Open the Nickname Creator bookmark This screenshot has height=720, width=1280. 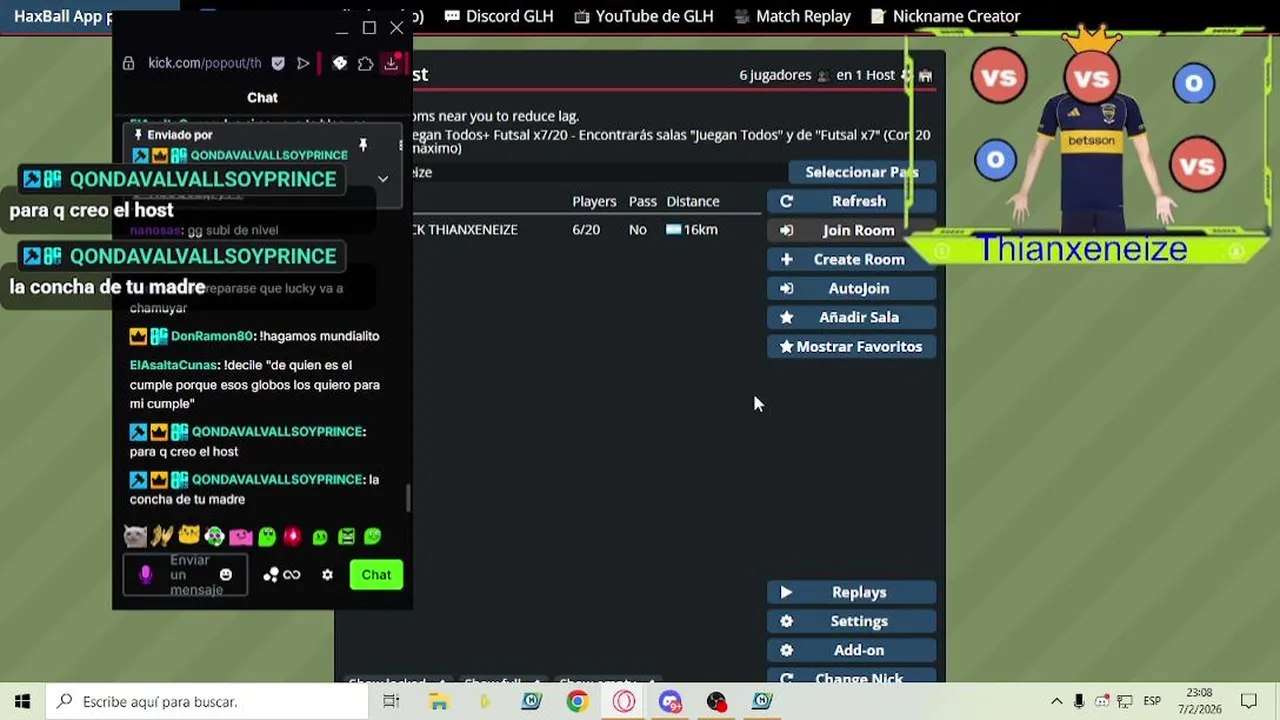[945, 16]
